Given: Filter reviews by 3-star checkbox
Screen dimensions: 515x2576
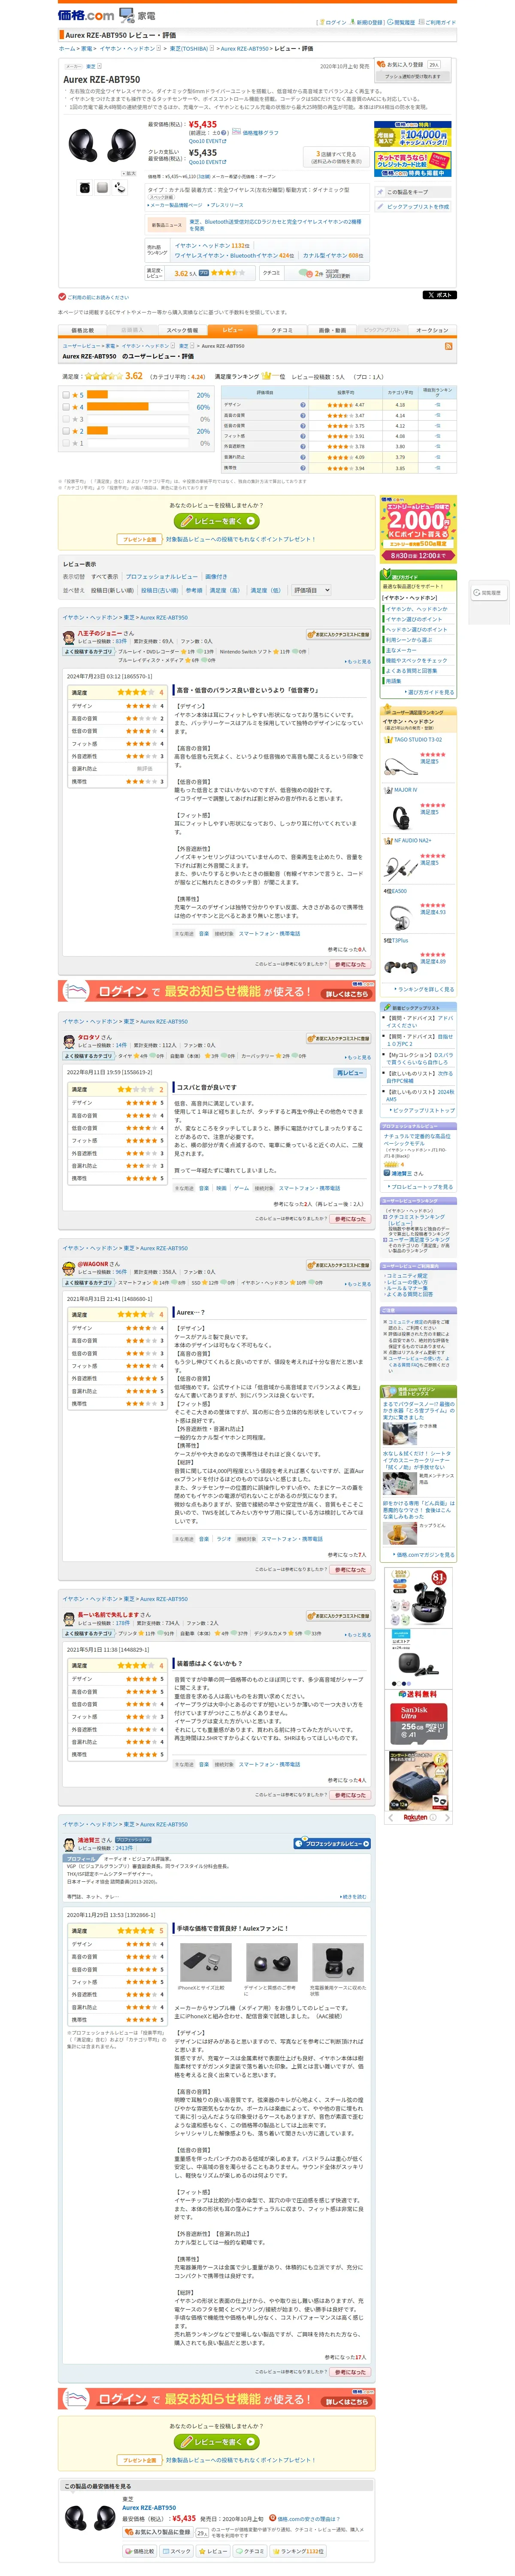Looking at the screenshot, I should pyautogui.click(x=66, y=419).
